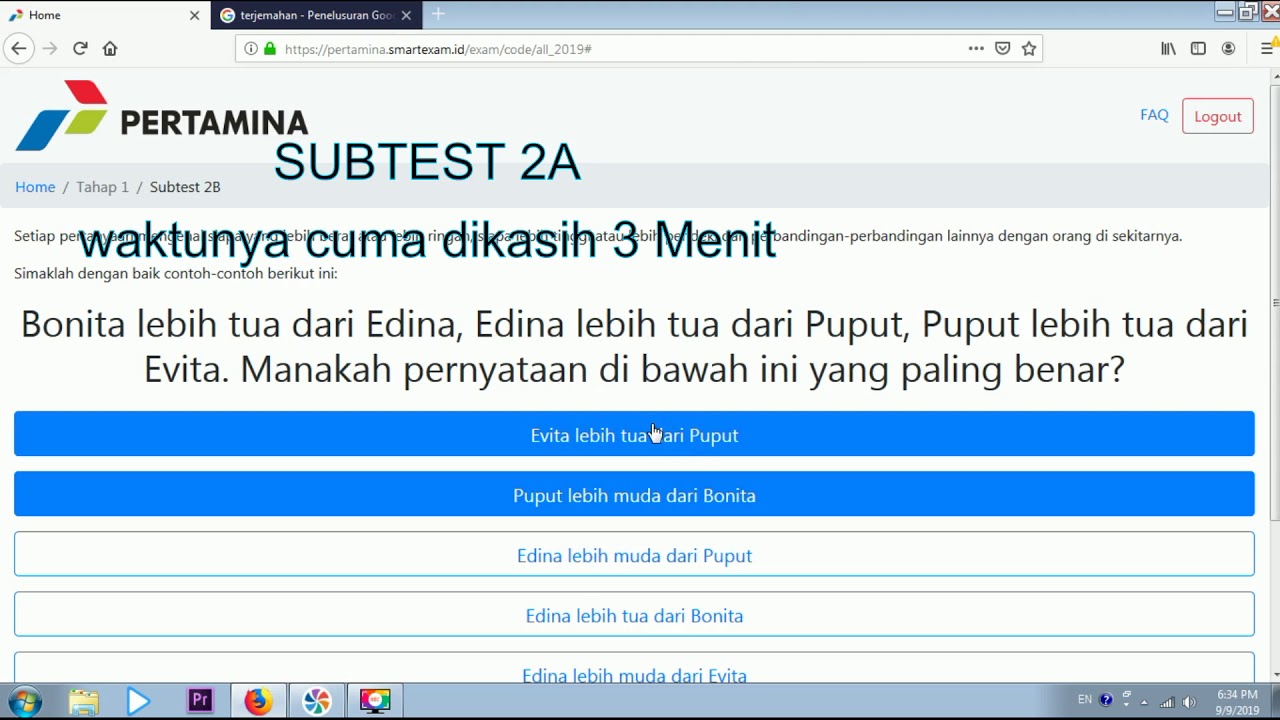This screenshot has width=1280, height=720.
Task: Select answer Edina lebih muda dari Puput
Action: pyautogui.click(x=634, y=554)
